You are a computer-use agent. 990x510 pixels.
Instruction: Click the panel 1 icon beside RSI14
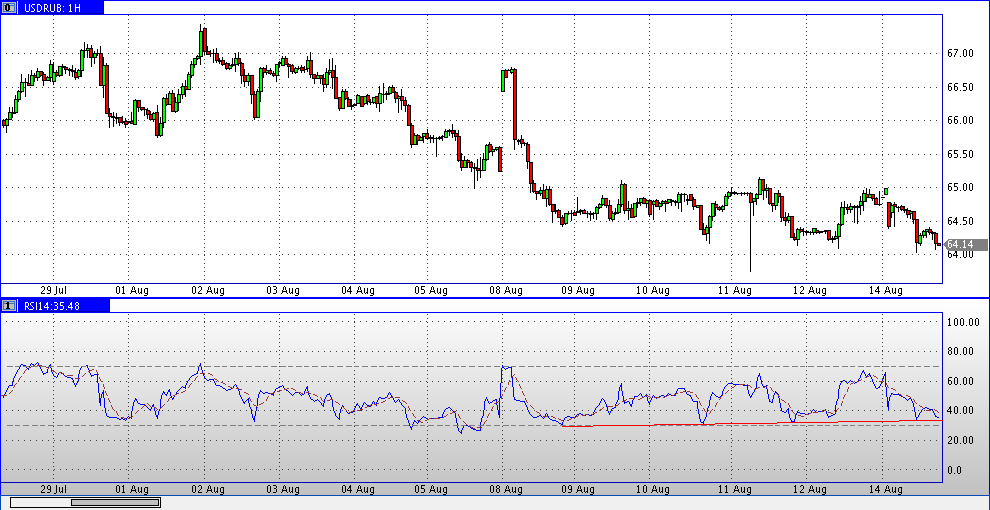pyautogui.click(x=9, y=305)
